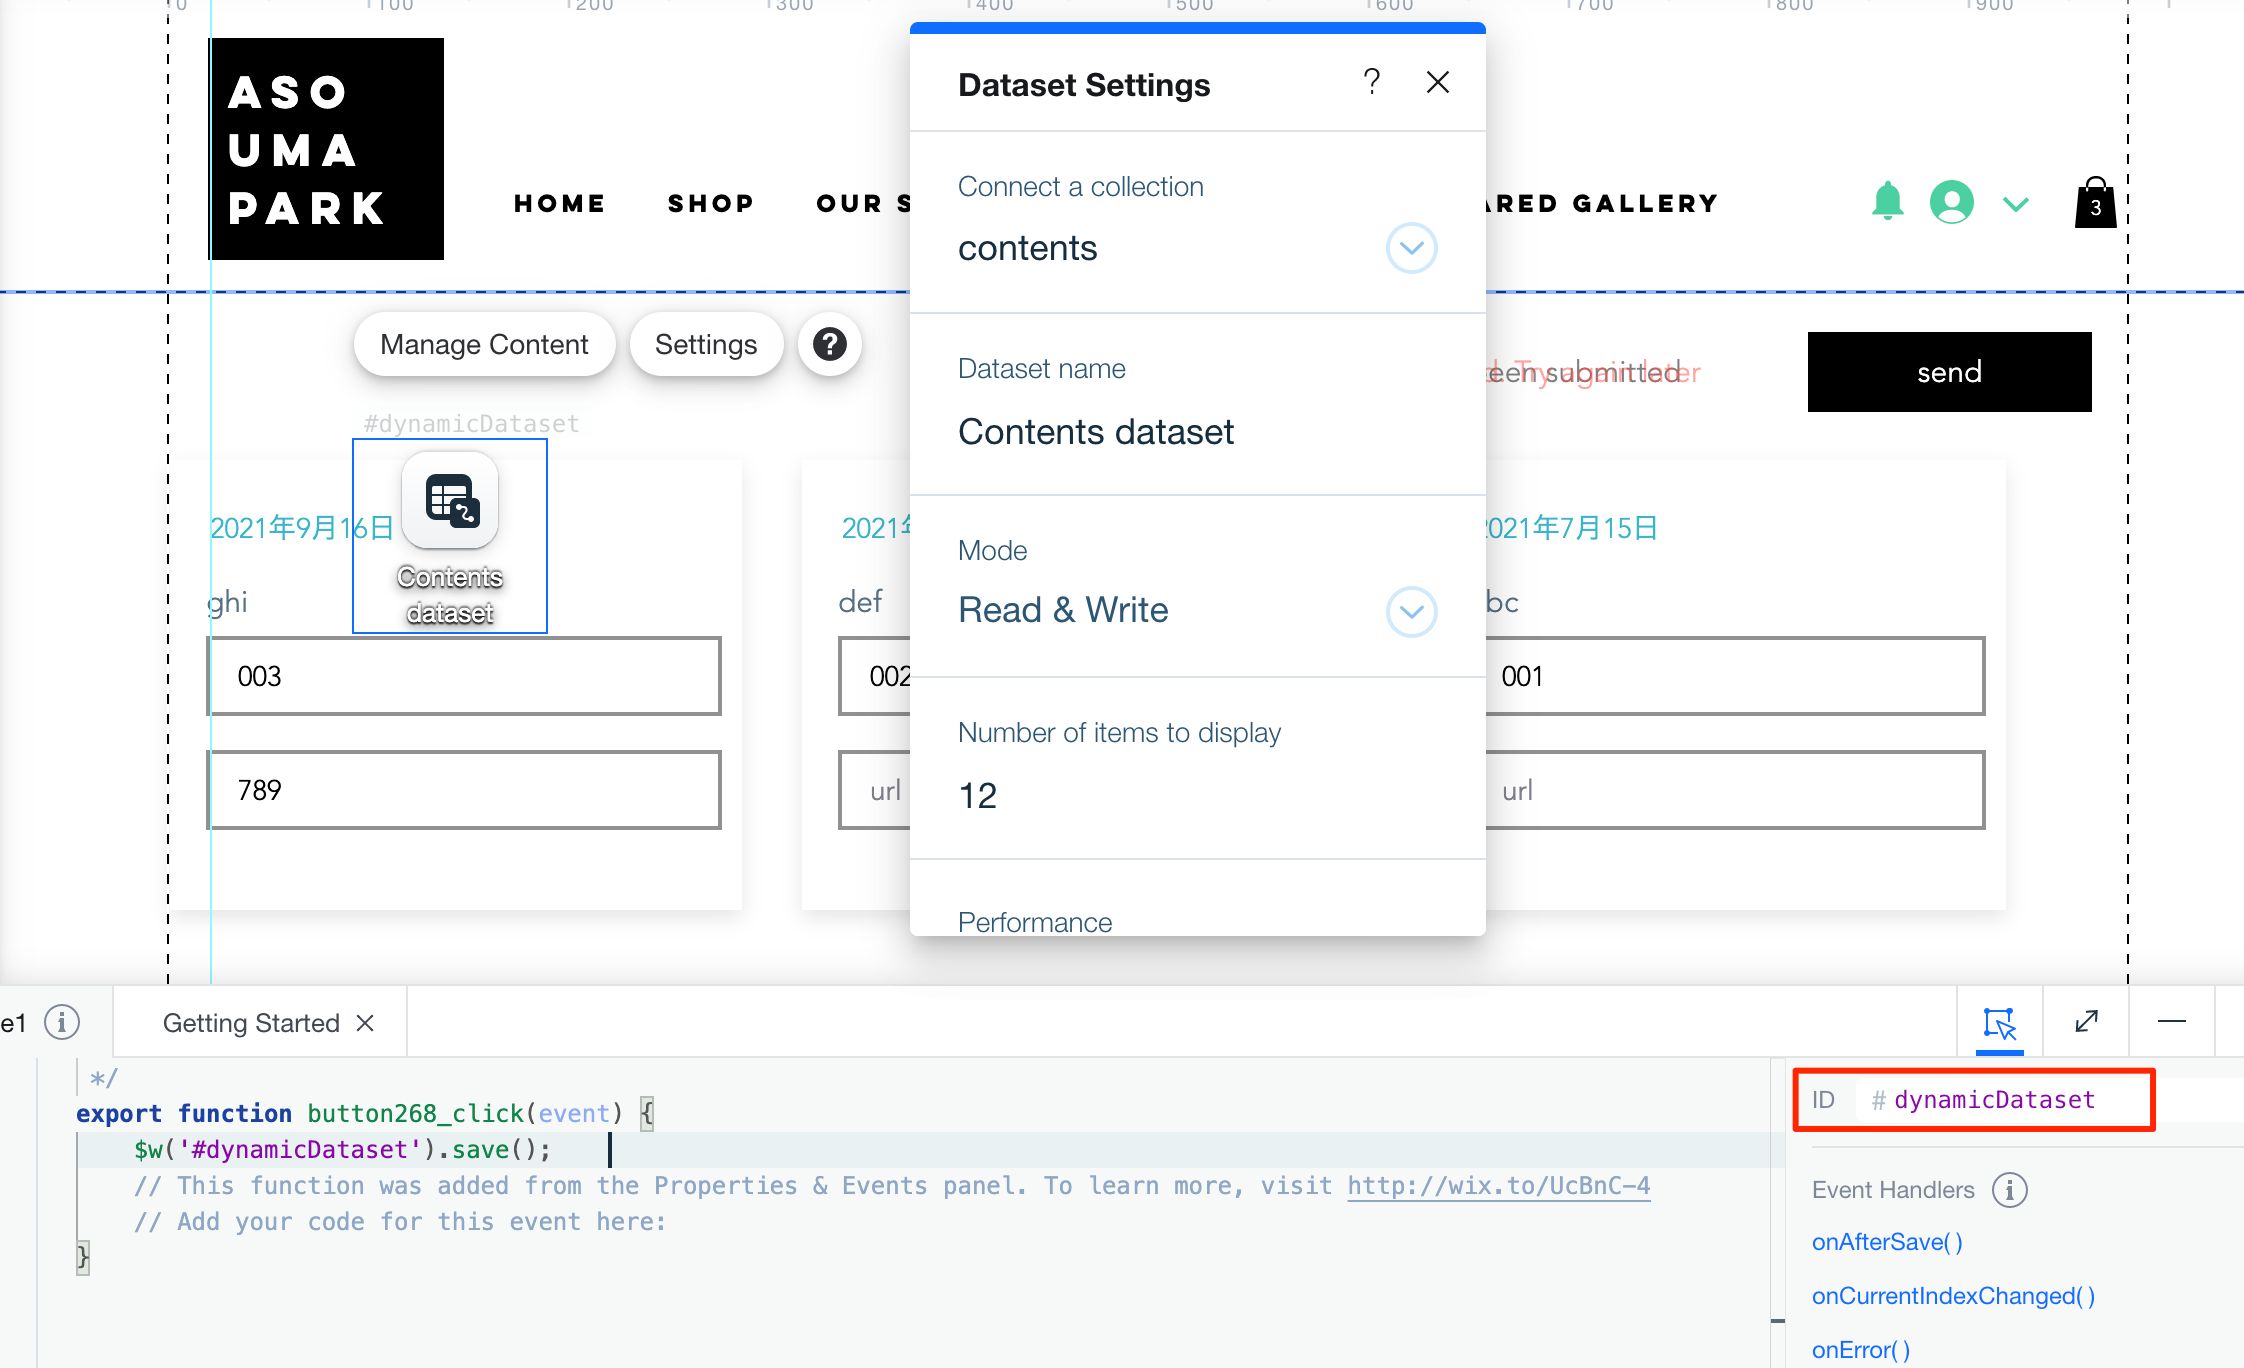Viewport: 2244px width, 1368px height.
Task: Click the SHOP menu item
Action: (711, 203)
